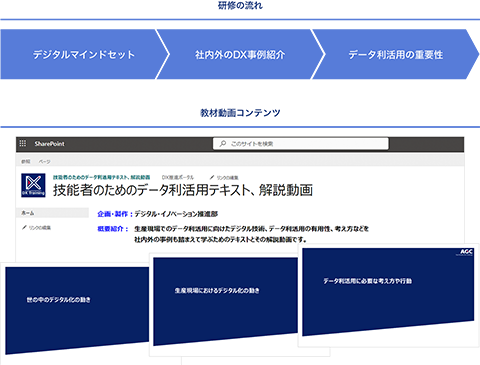Click the pencil icon beside top リンクの編集
Image resolution: width=480 pixels, height=365 pixels.
[x=212, y=177]
